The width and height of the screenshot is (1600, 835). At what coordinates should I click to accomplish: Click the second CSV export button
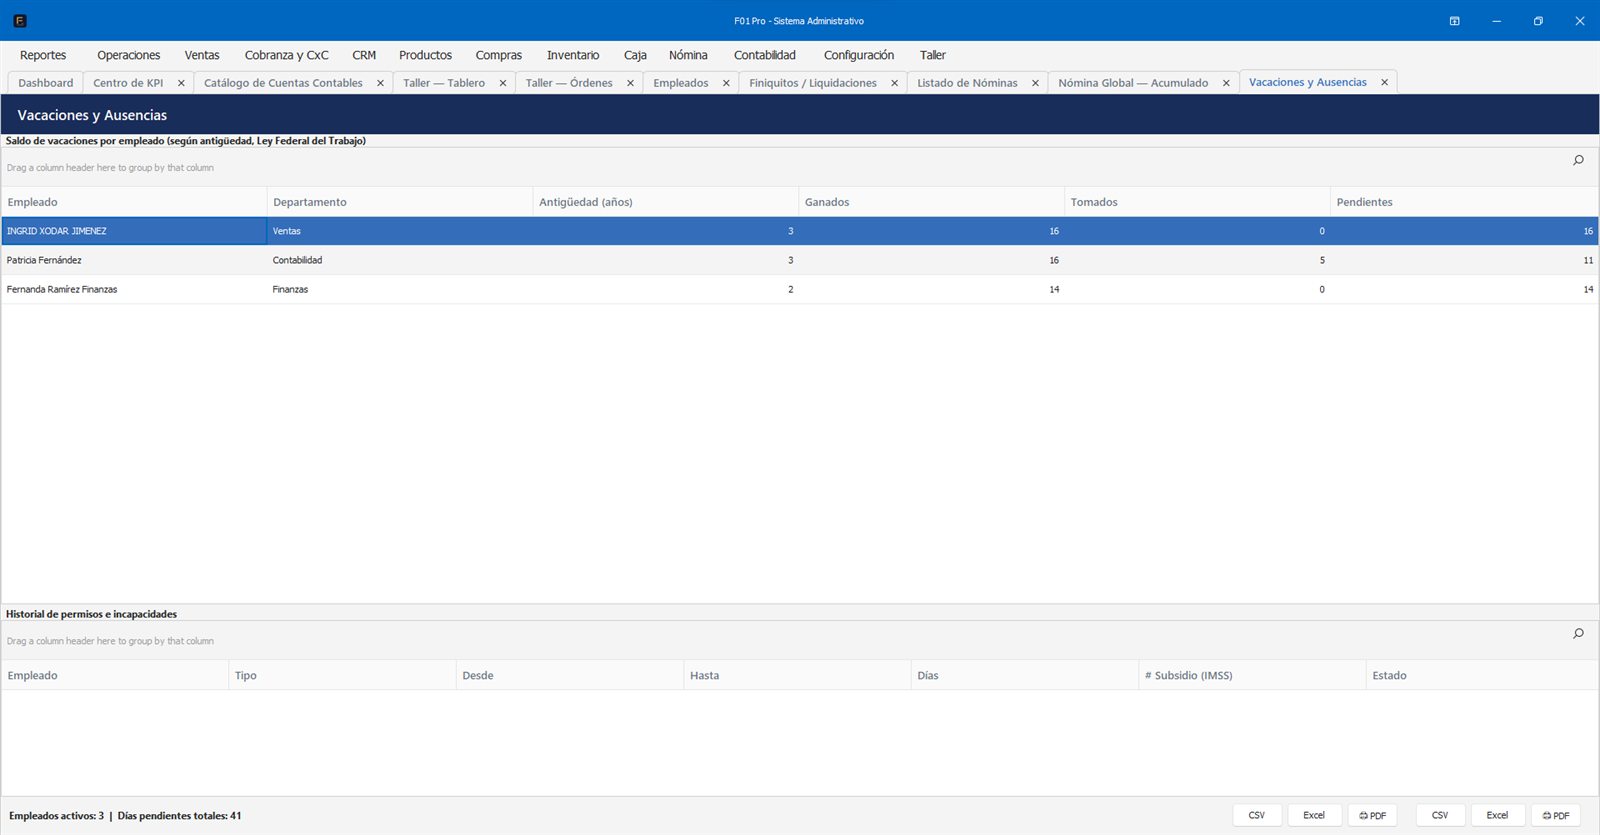1440,815
